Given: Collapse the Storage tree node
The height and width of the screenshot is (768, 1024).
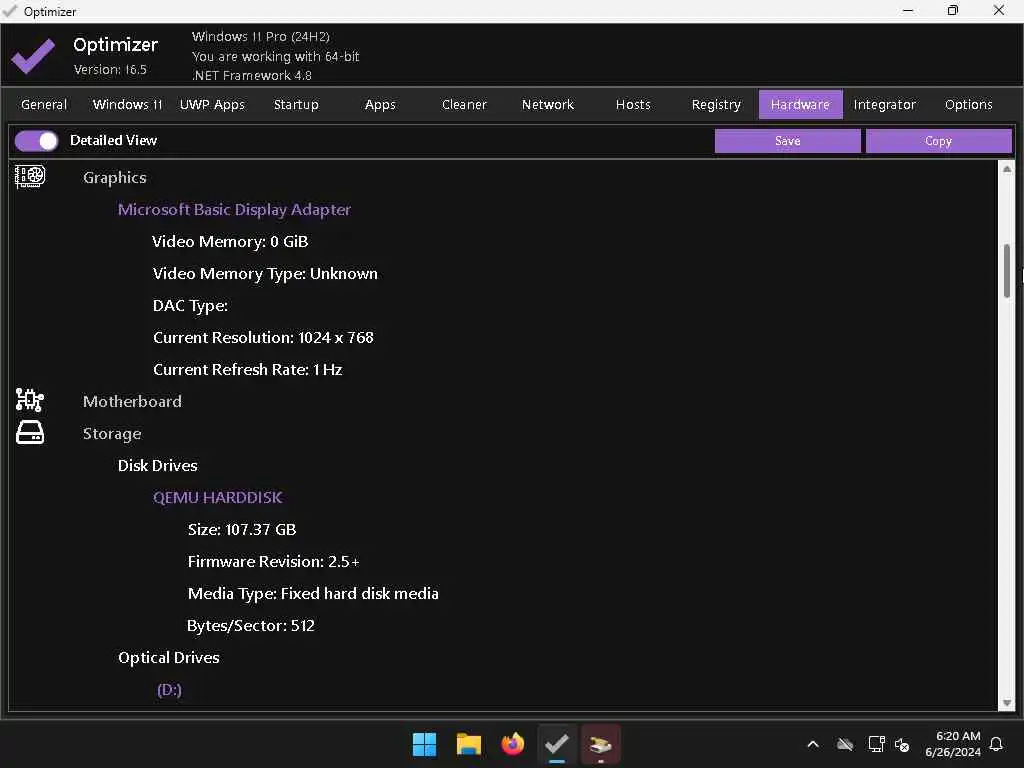Looking at the screenshot, I should pos(112,434).
